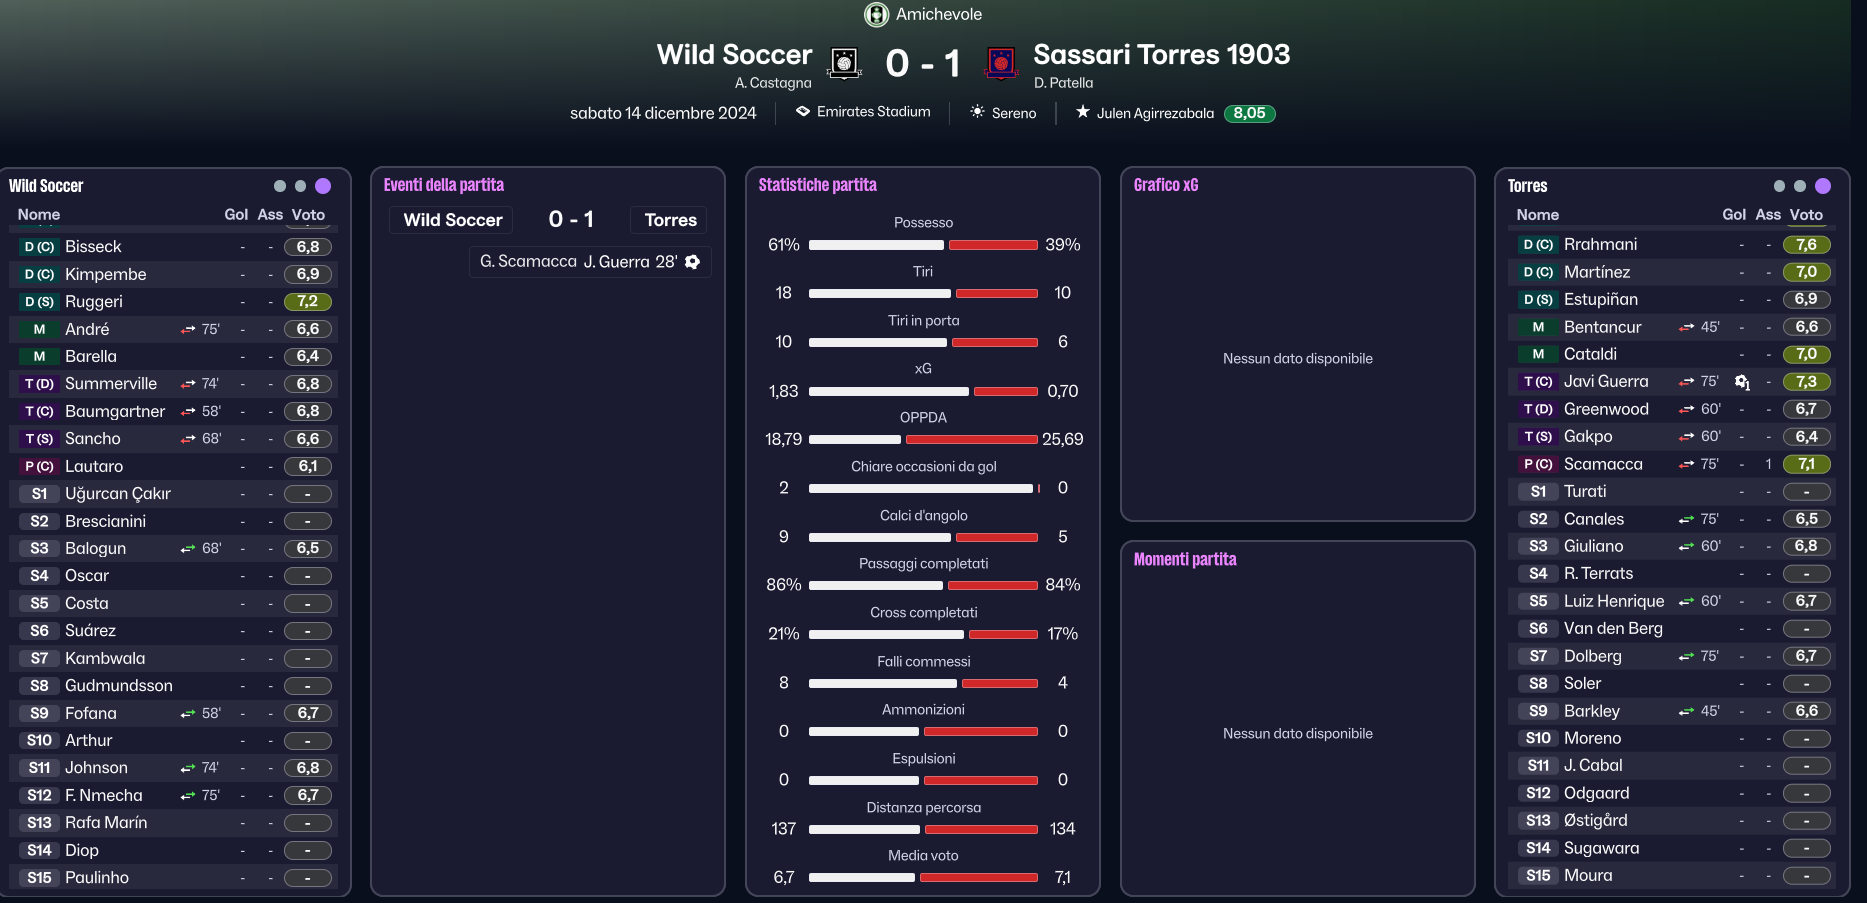
Task: Click Javi Guerra's assist boot icon
Action: click(x=1742, y=382)
